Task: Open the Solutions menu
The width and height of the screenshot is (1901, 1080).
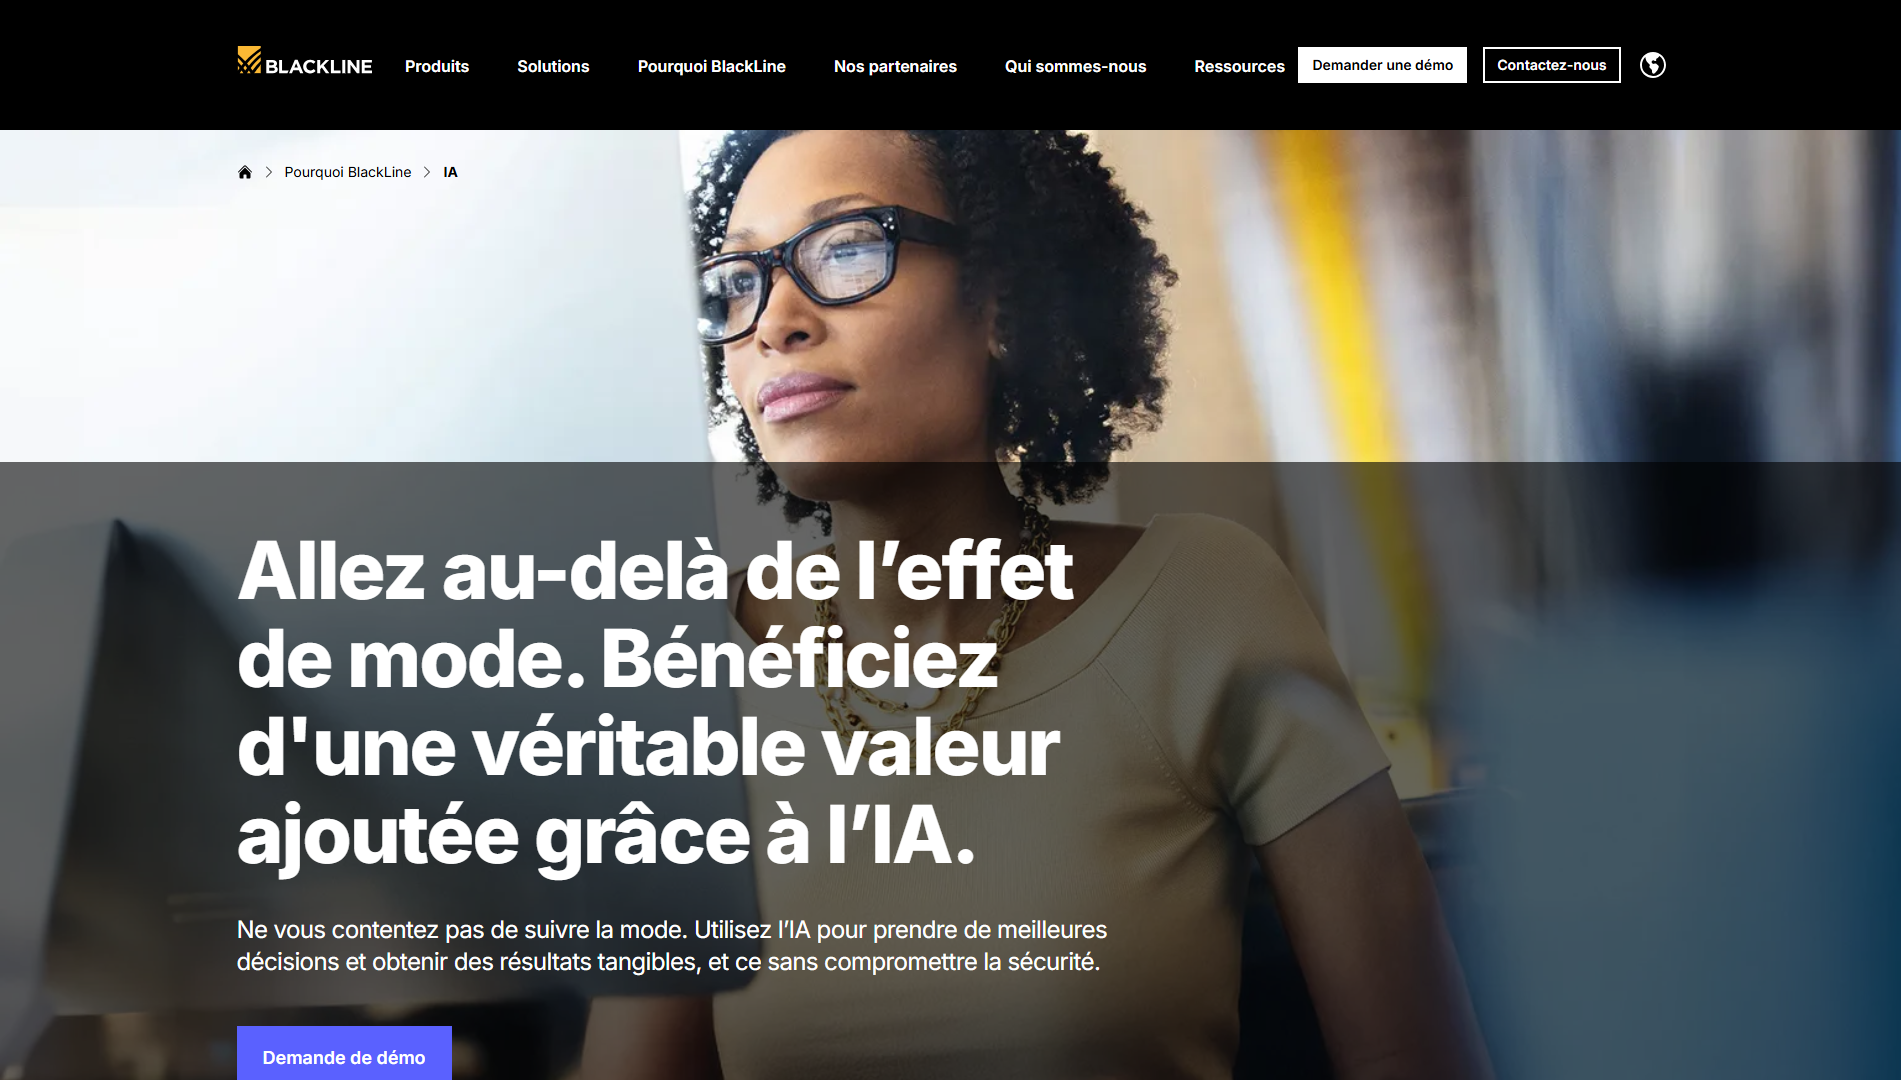Action: click(x=553, y=66)
